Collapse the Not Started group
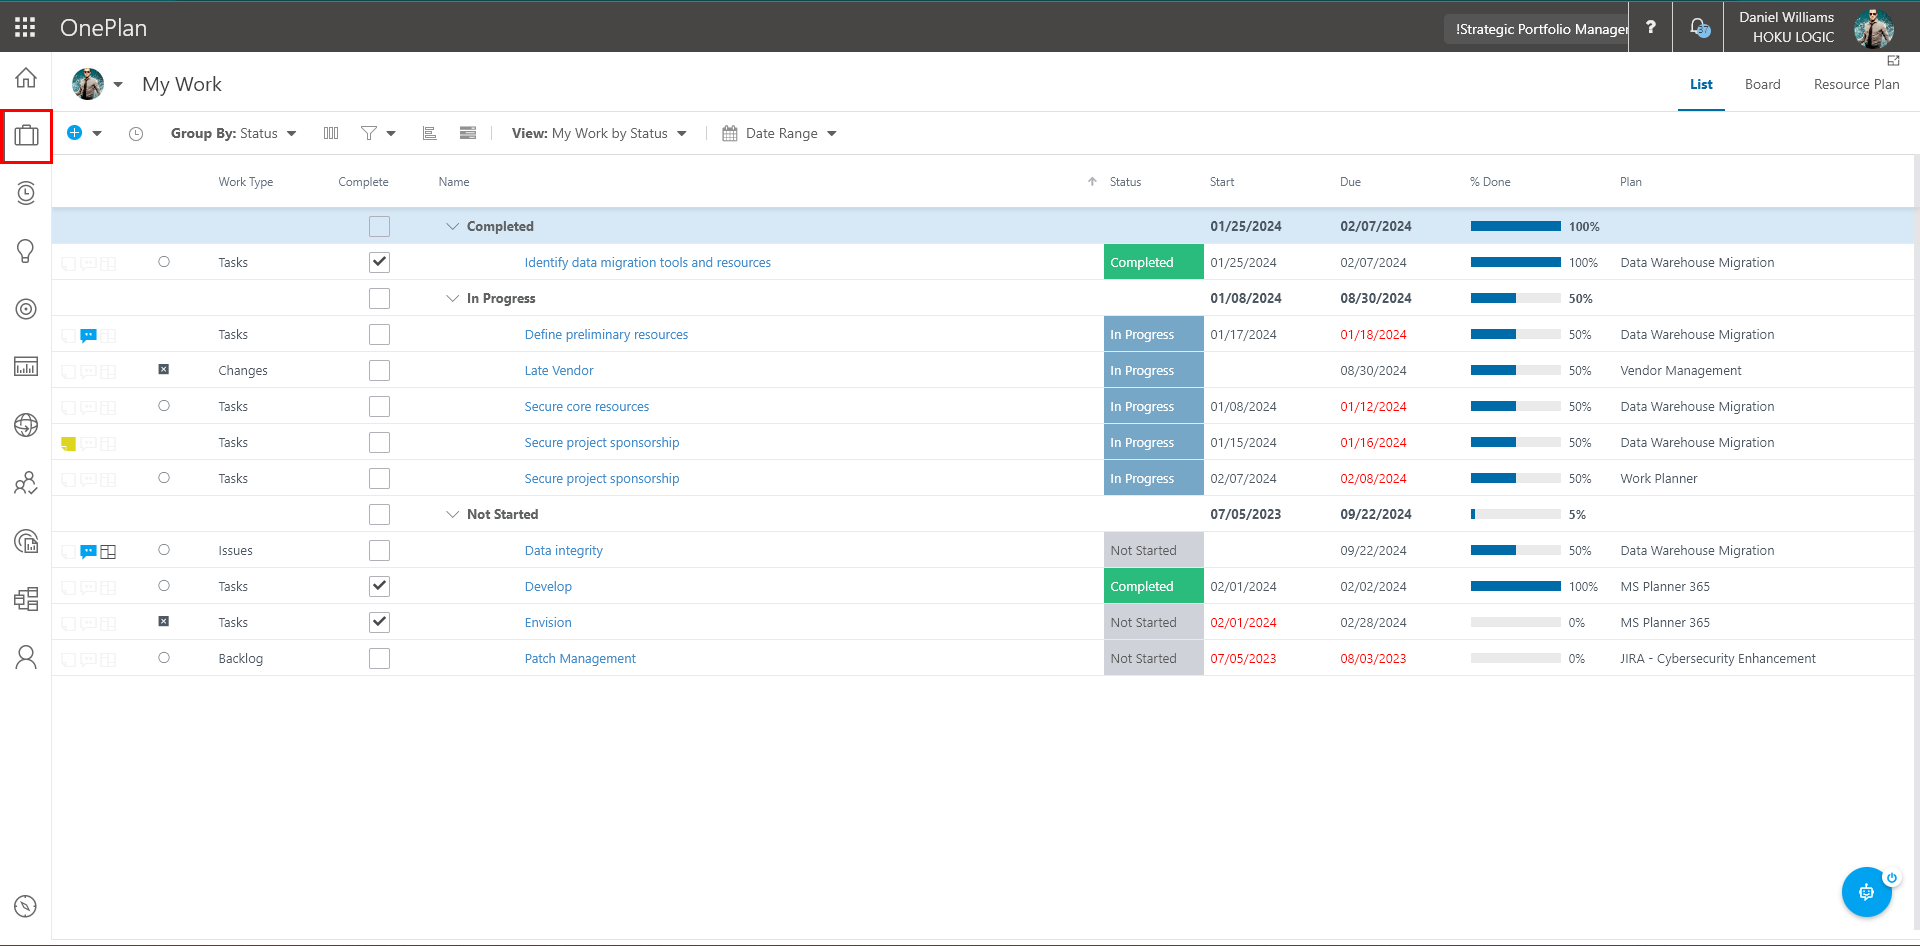 [x=452, y=515]
